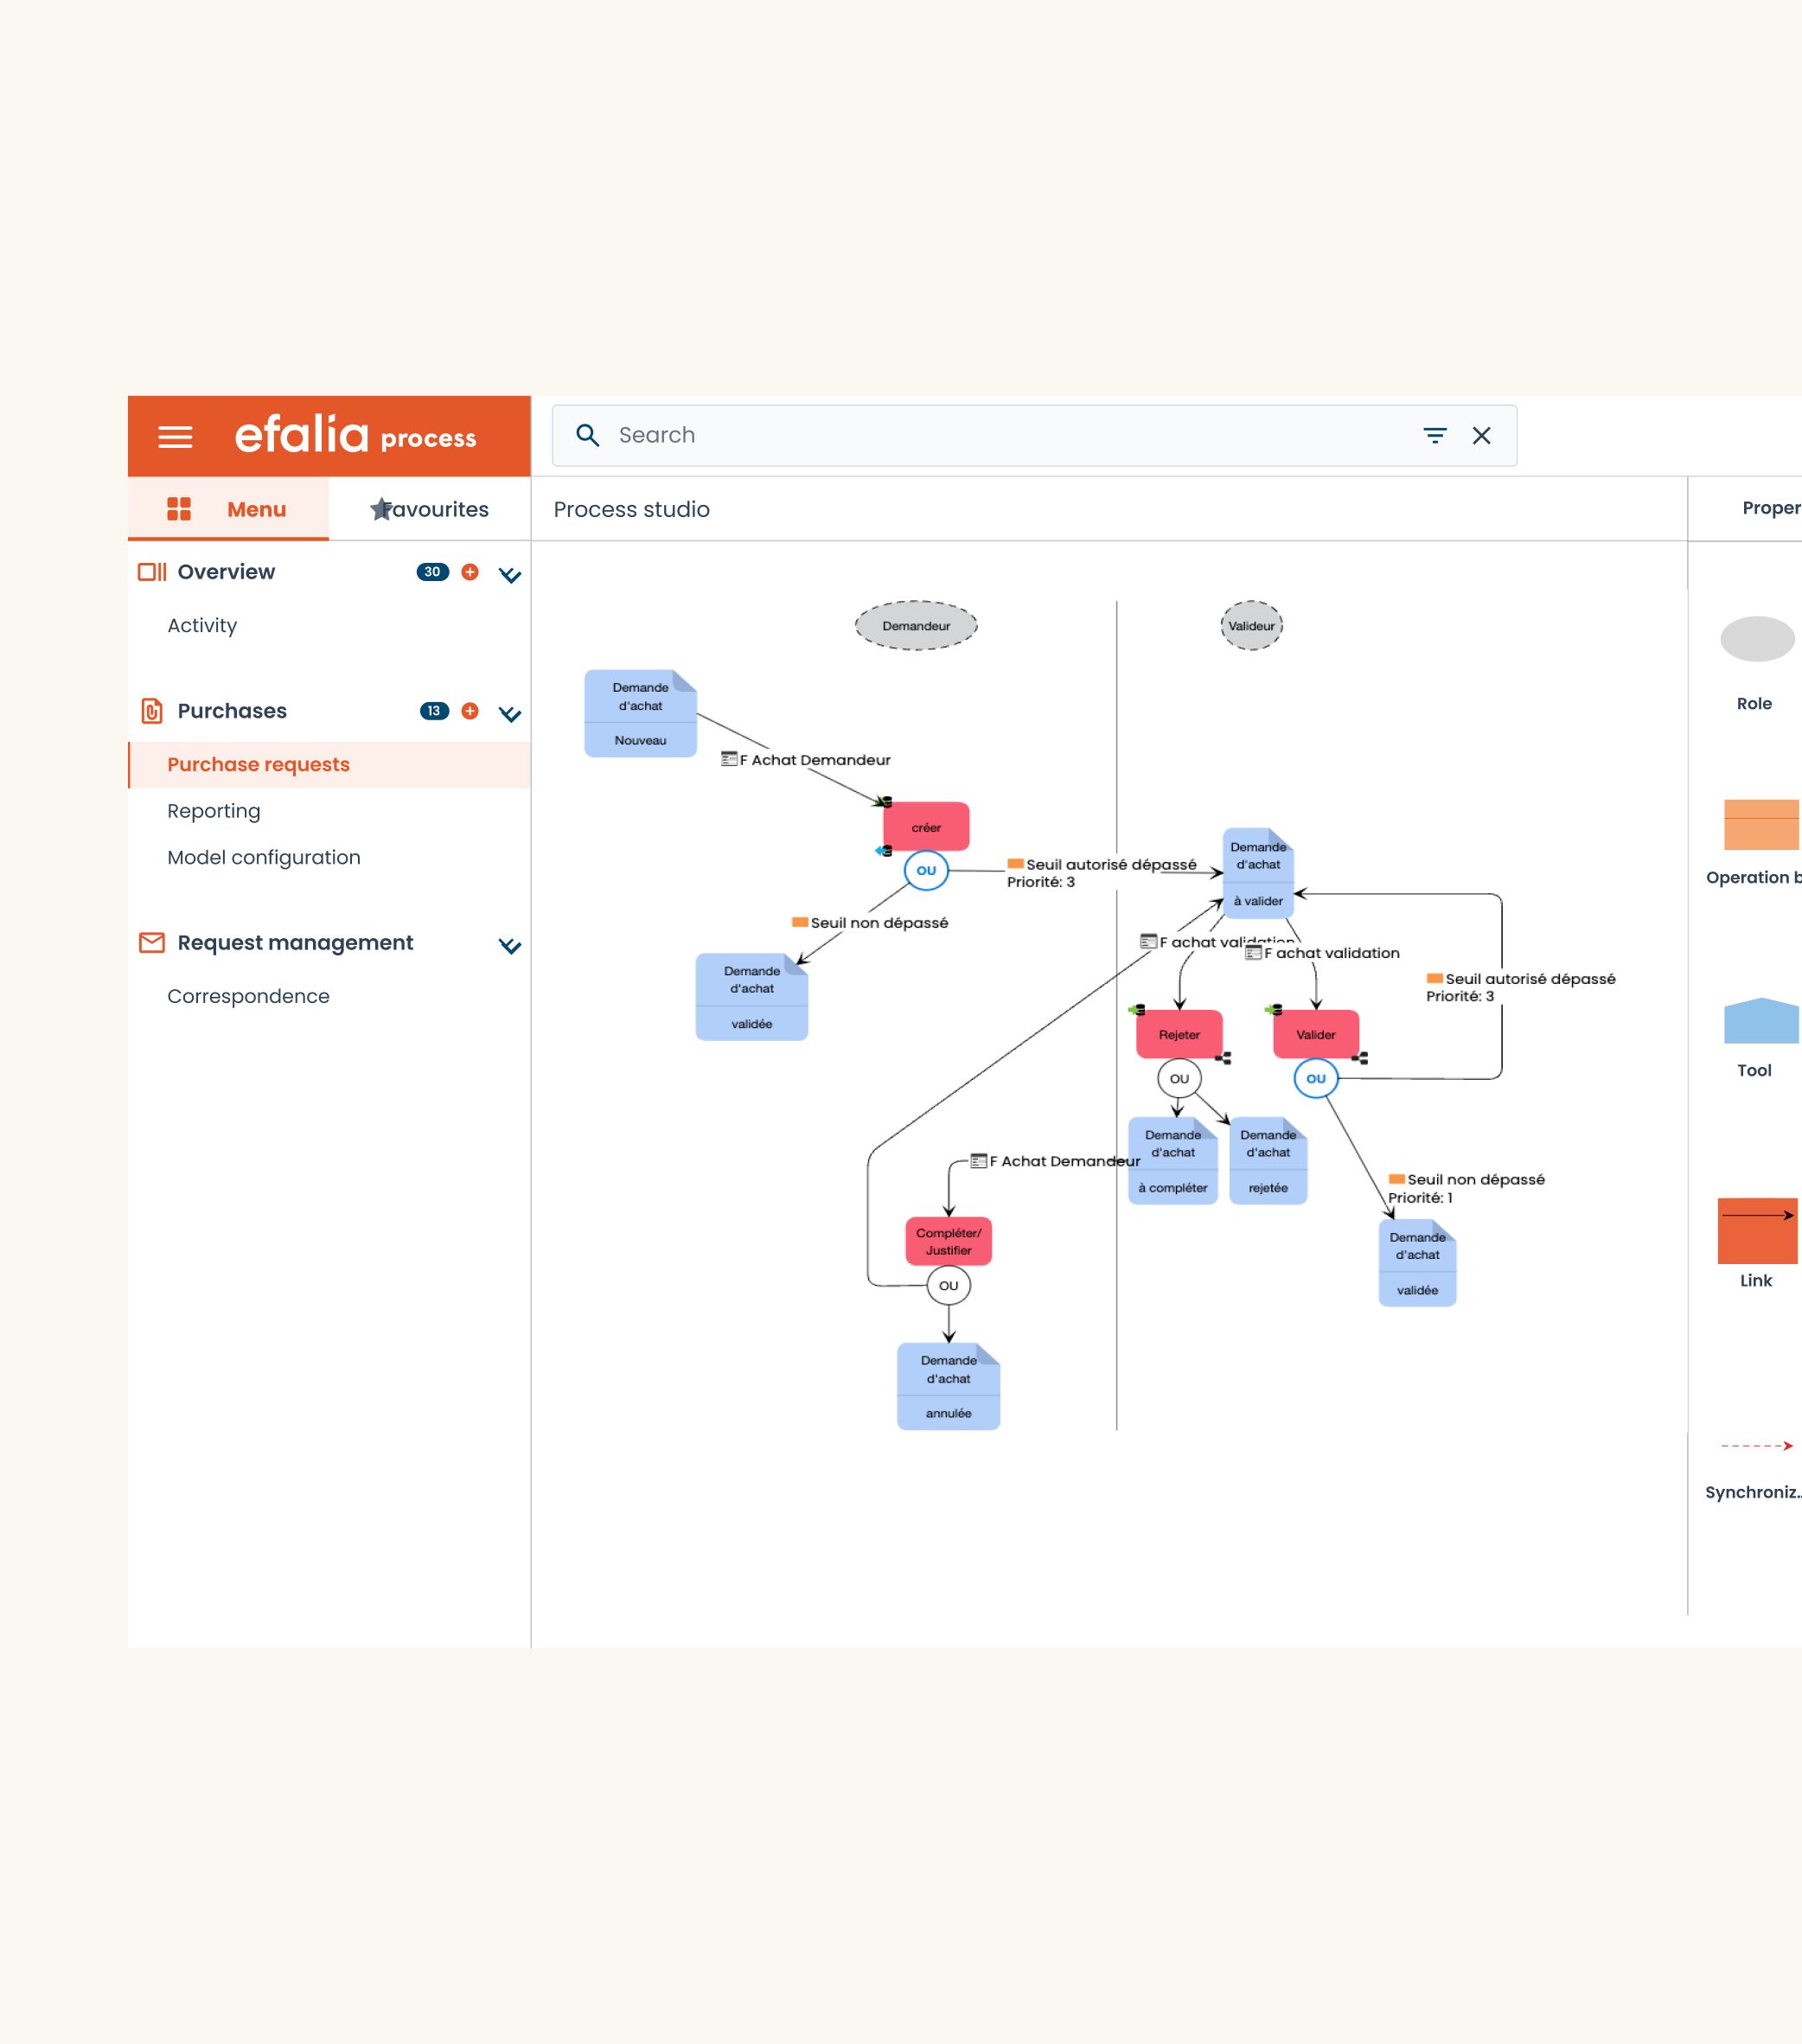Image resolution: width=1802 pixels, height=2044 pixels.
Task: Select validée document under Demandeur lane
Action: (752, 997)
